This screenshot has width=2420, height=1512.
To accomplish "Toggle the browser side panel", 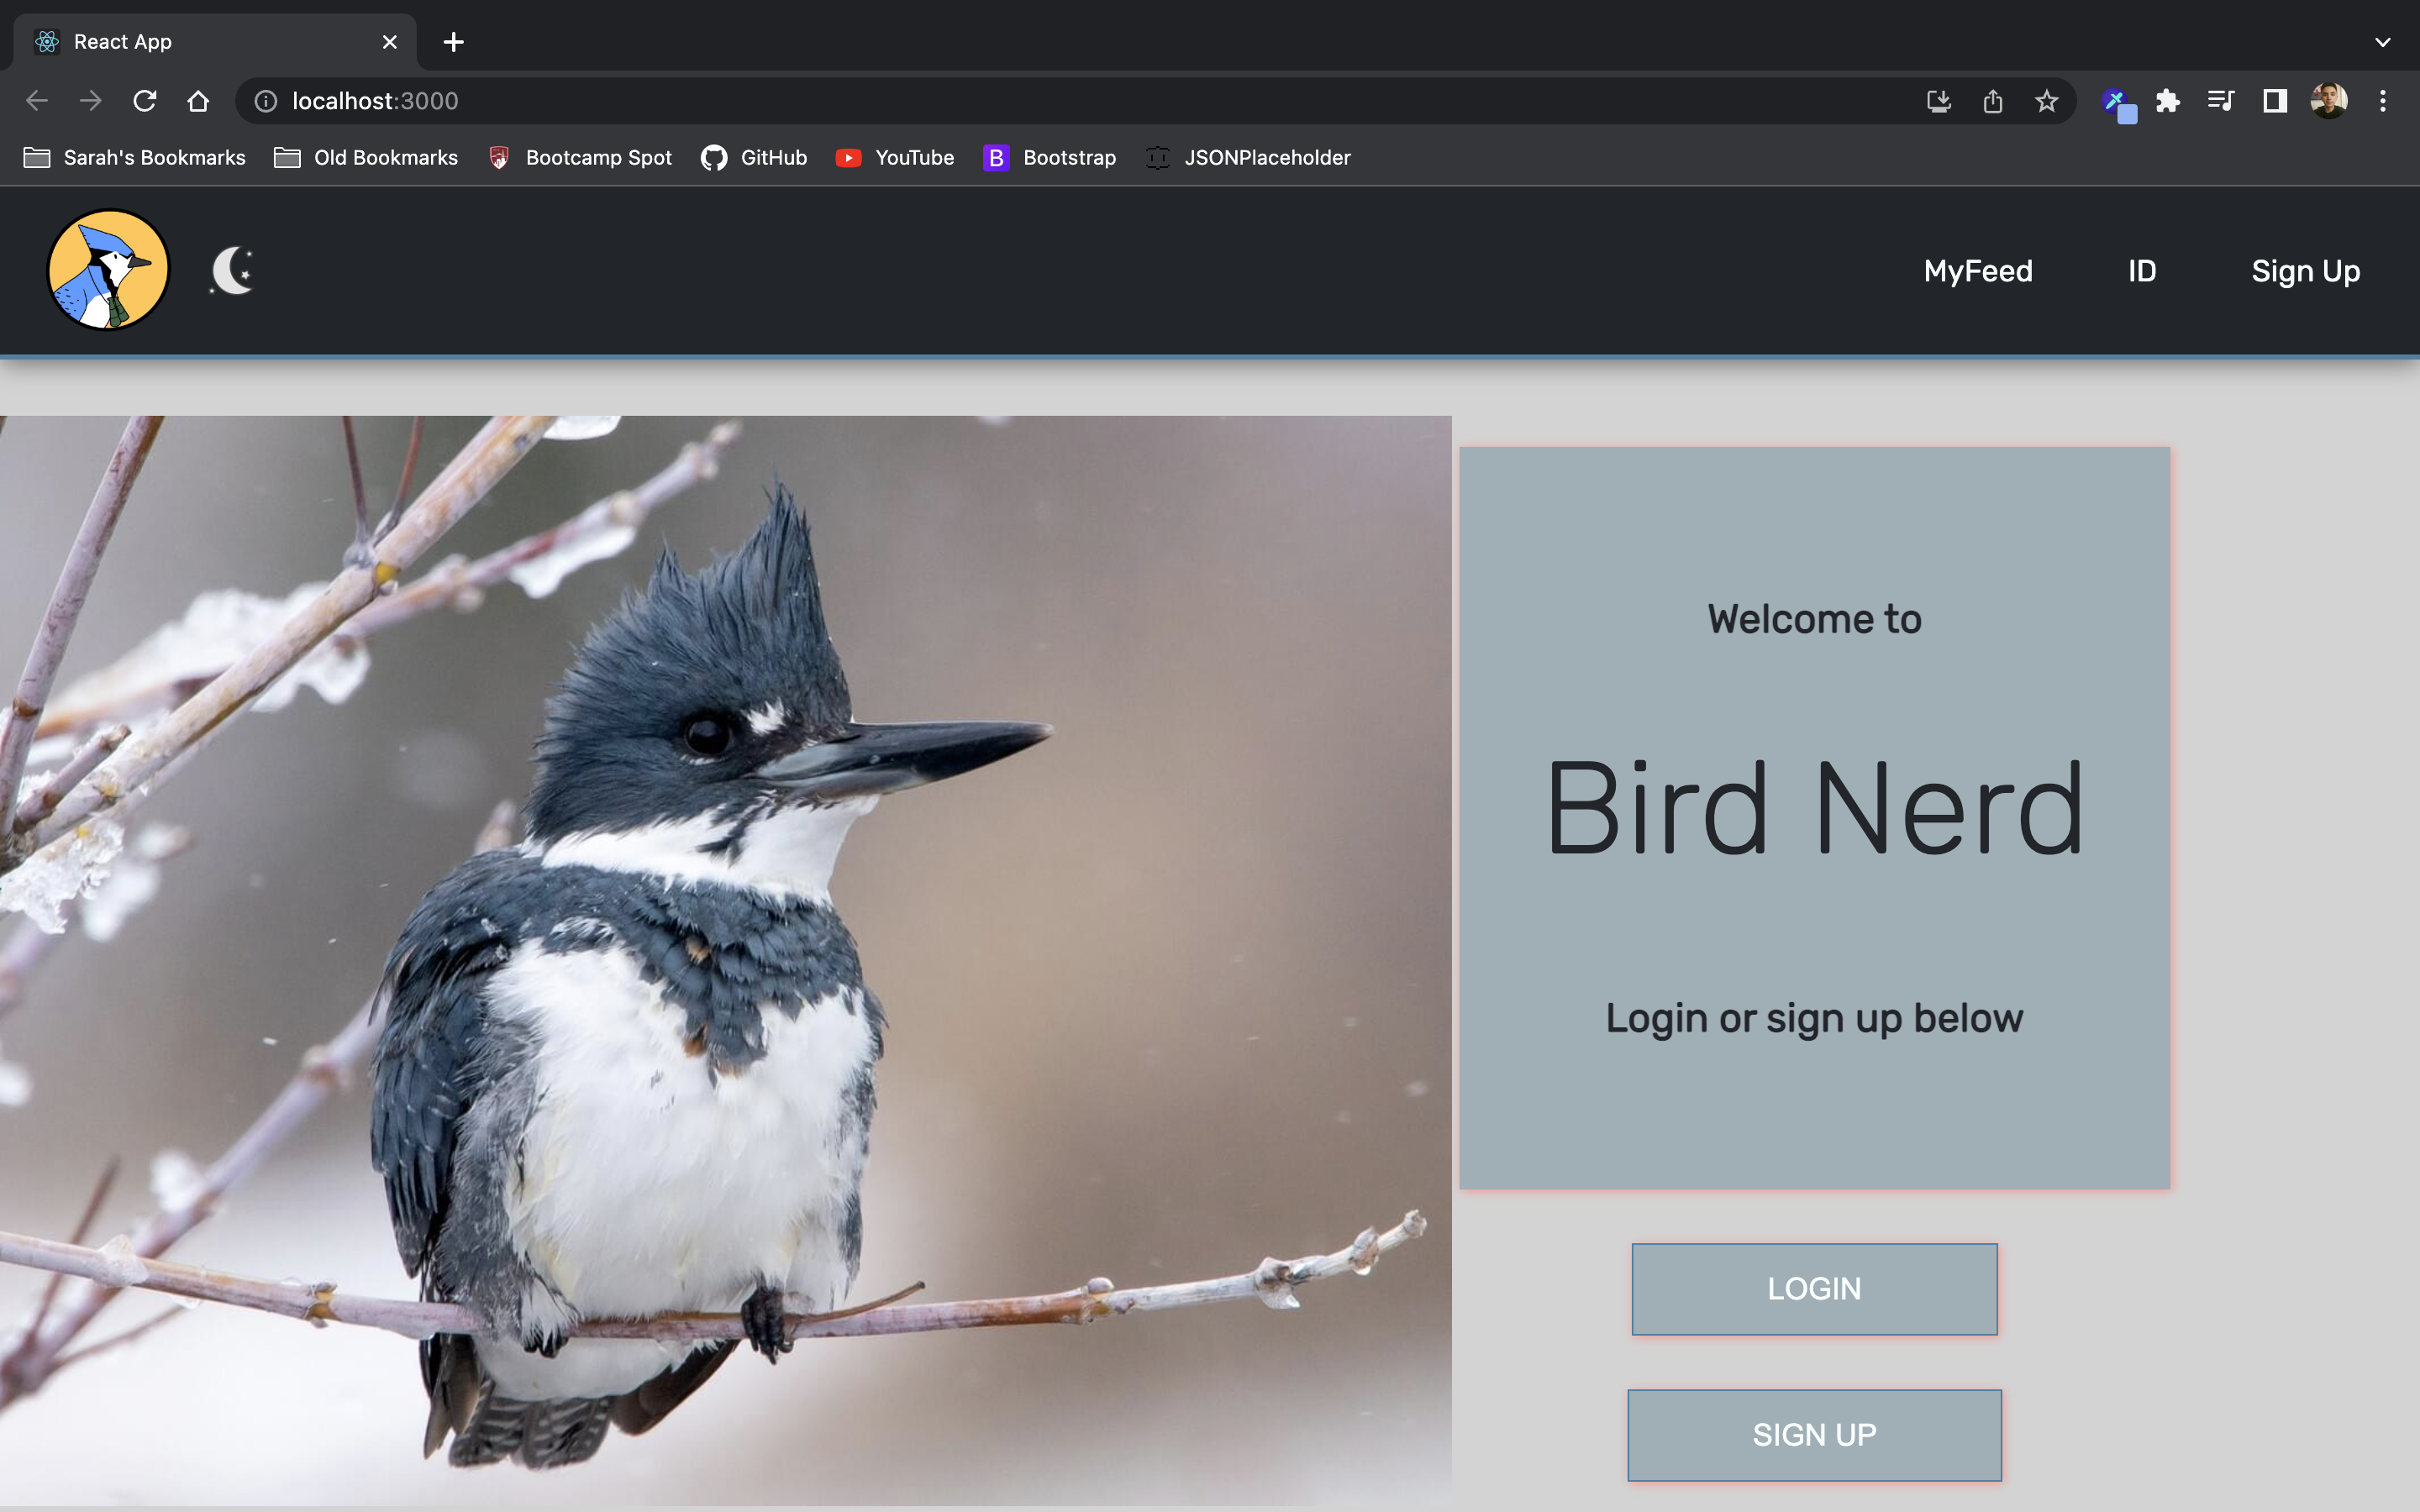I will 2273,100.
